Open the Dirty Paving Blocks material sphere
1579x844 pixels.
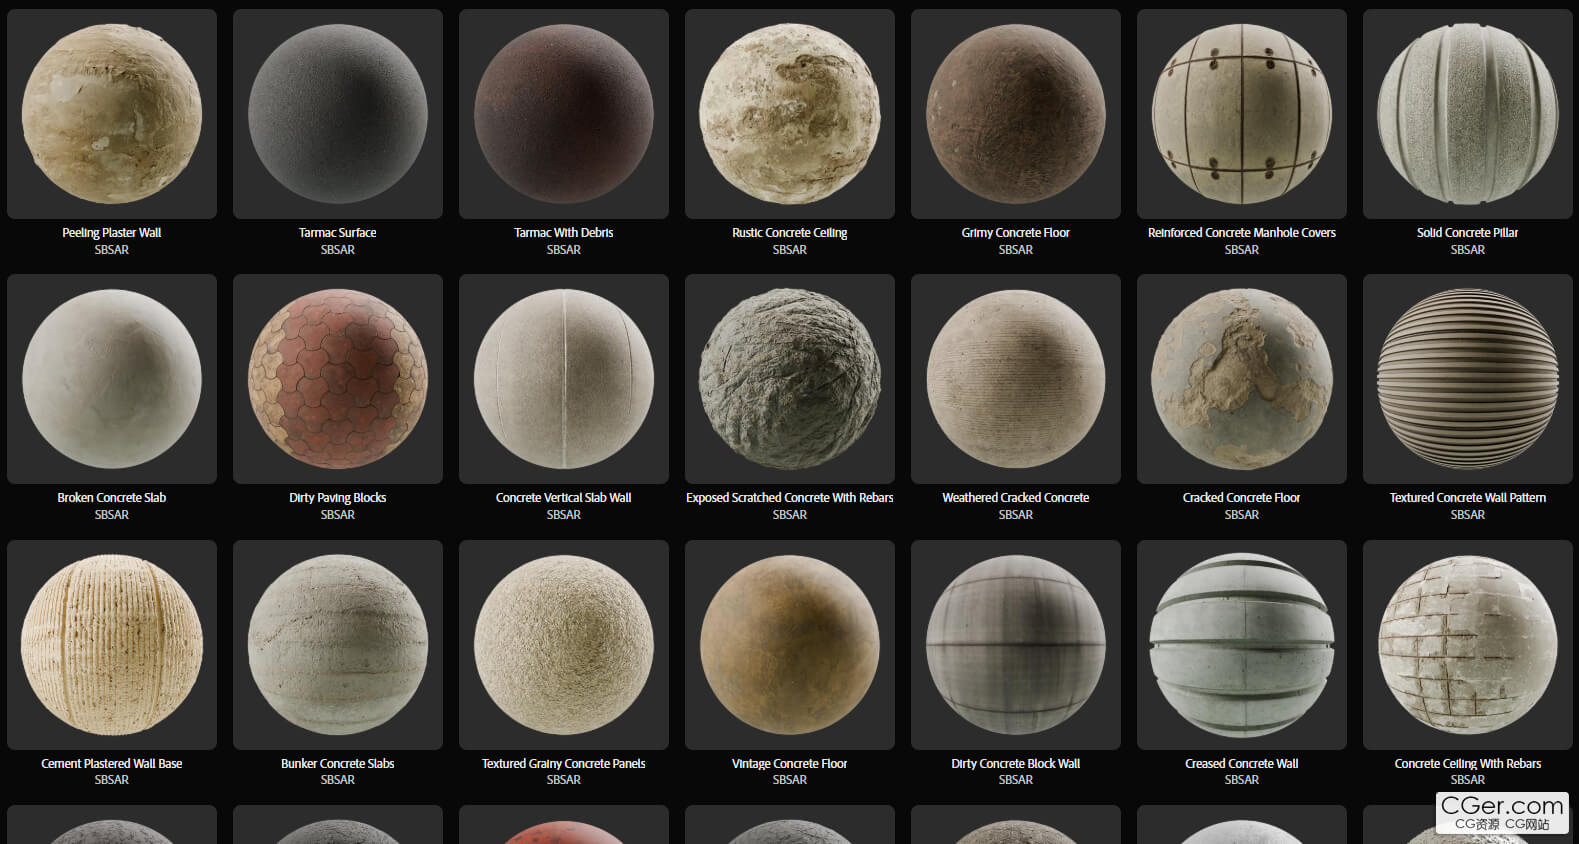(338, 379)
